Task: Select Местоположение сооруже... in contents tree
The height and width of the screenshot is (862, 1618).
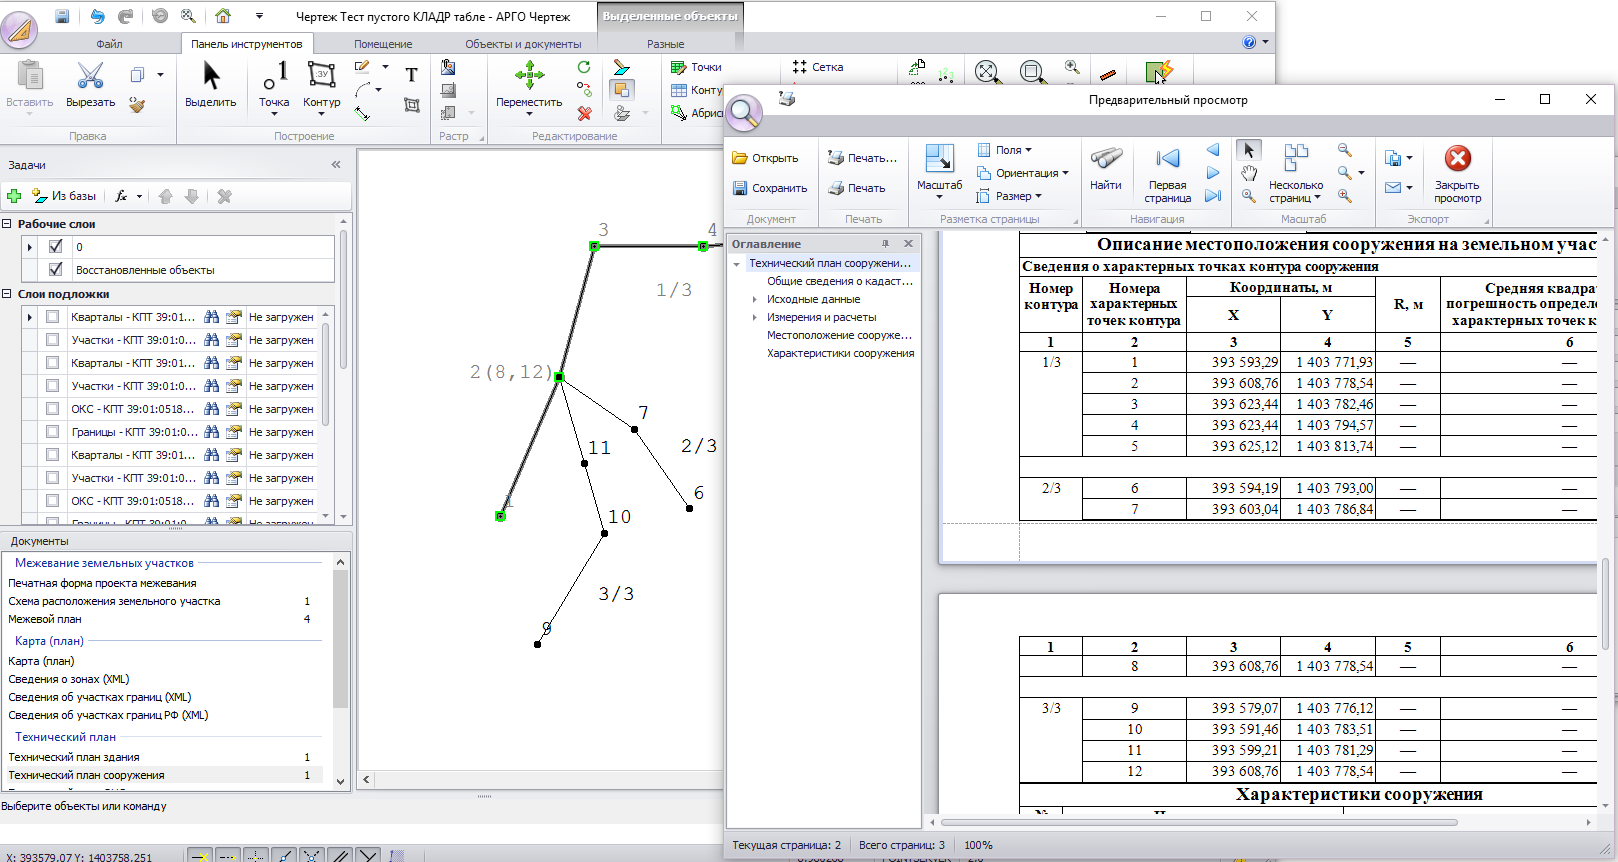Action: [839, 335]
